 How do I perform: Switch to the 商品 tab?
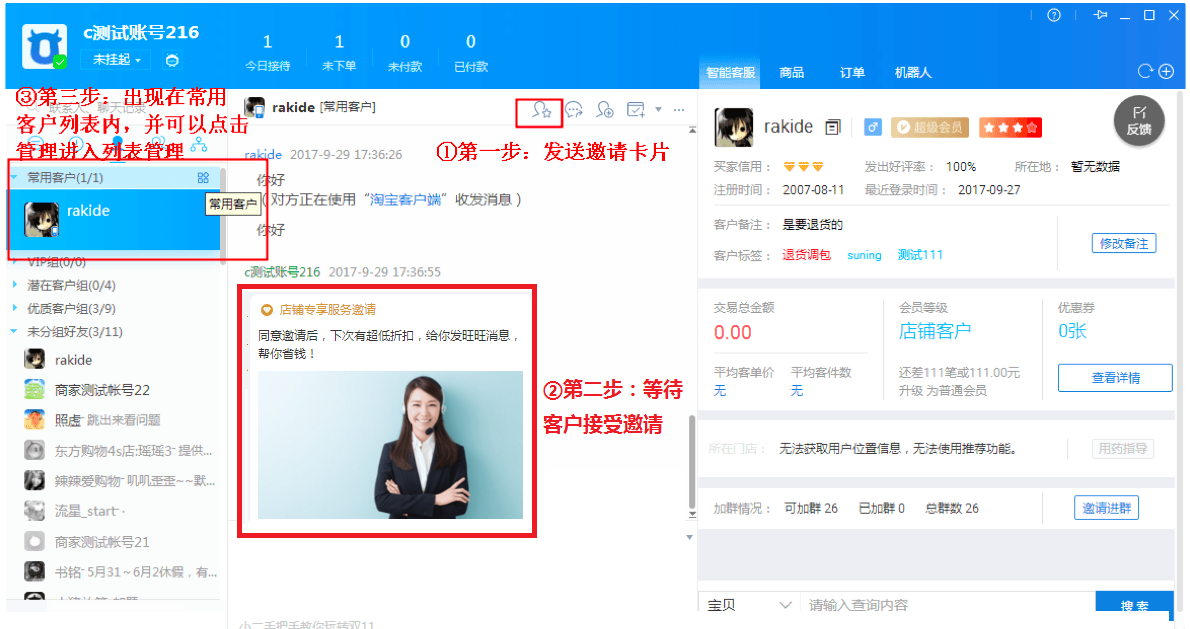pyautogui.click(x=792, y=73)
